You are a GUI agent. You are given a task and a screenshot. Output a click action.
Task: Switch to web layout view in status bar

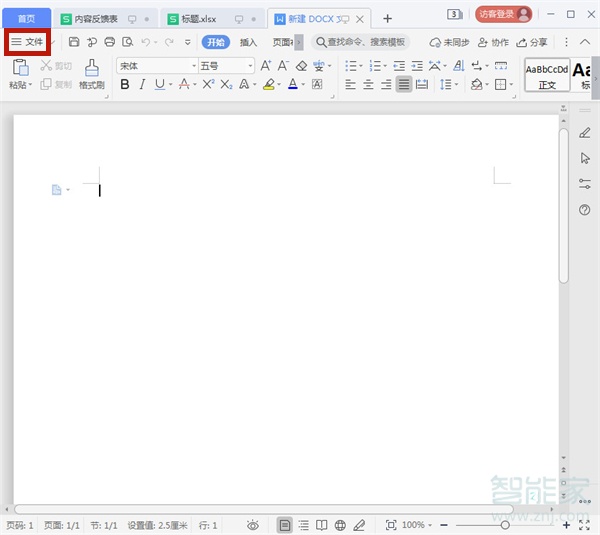(340, 525)
